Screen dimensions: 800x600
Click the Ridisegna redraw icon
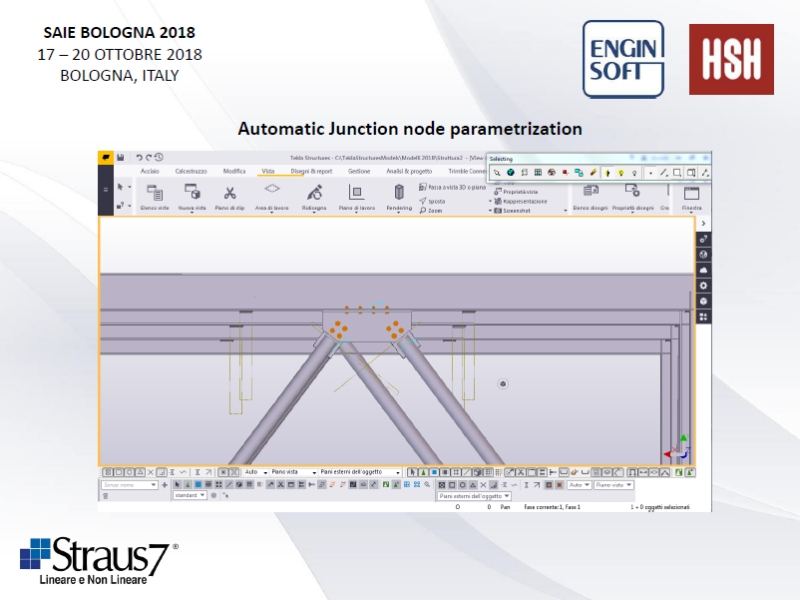[x=314, y=193]
